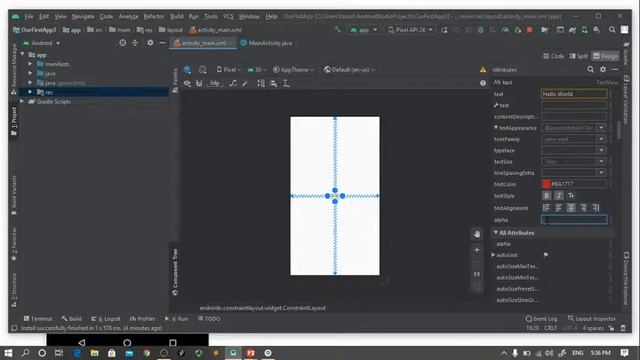Click the Project panel gear settings icon
The image size is (640, 360).
click(150, 43)
